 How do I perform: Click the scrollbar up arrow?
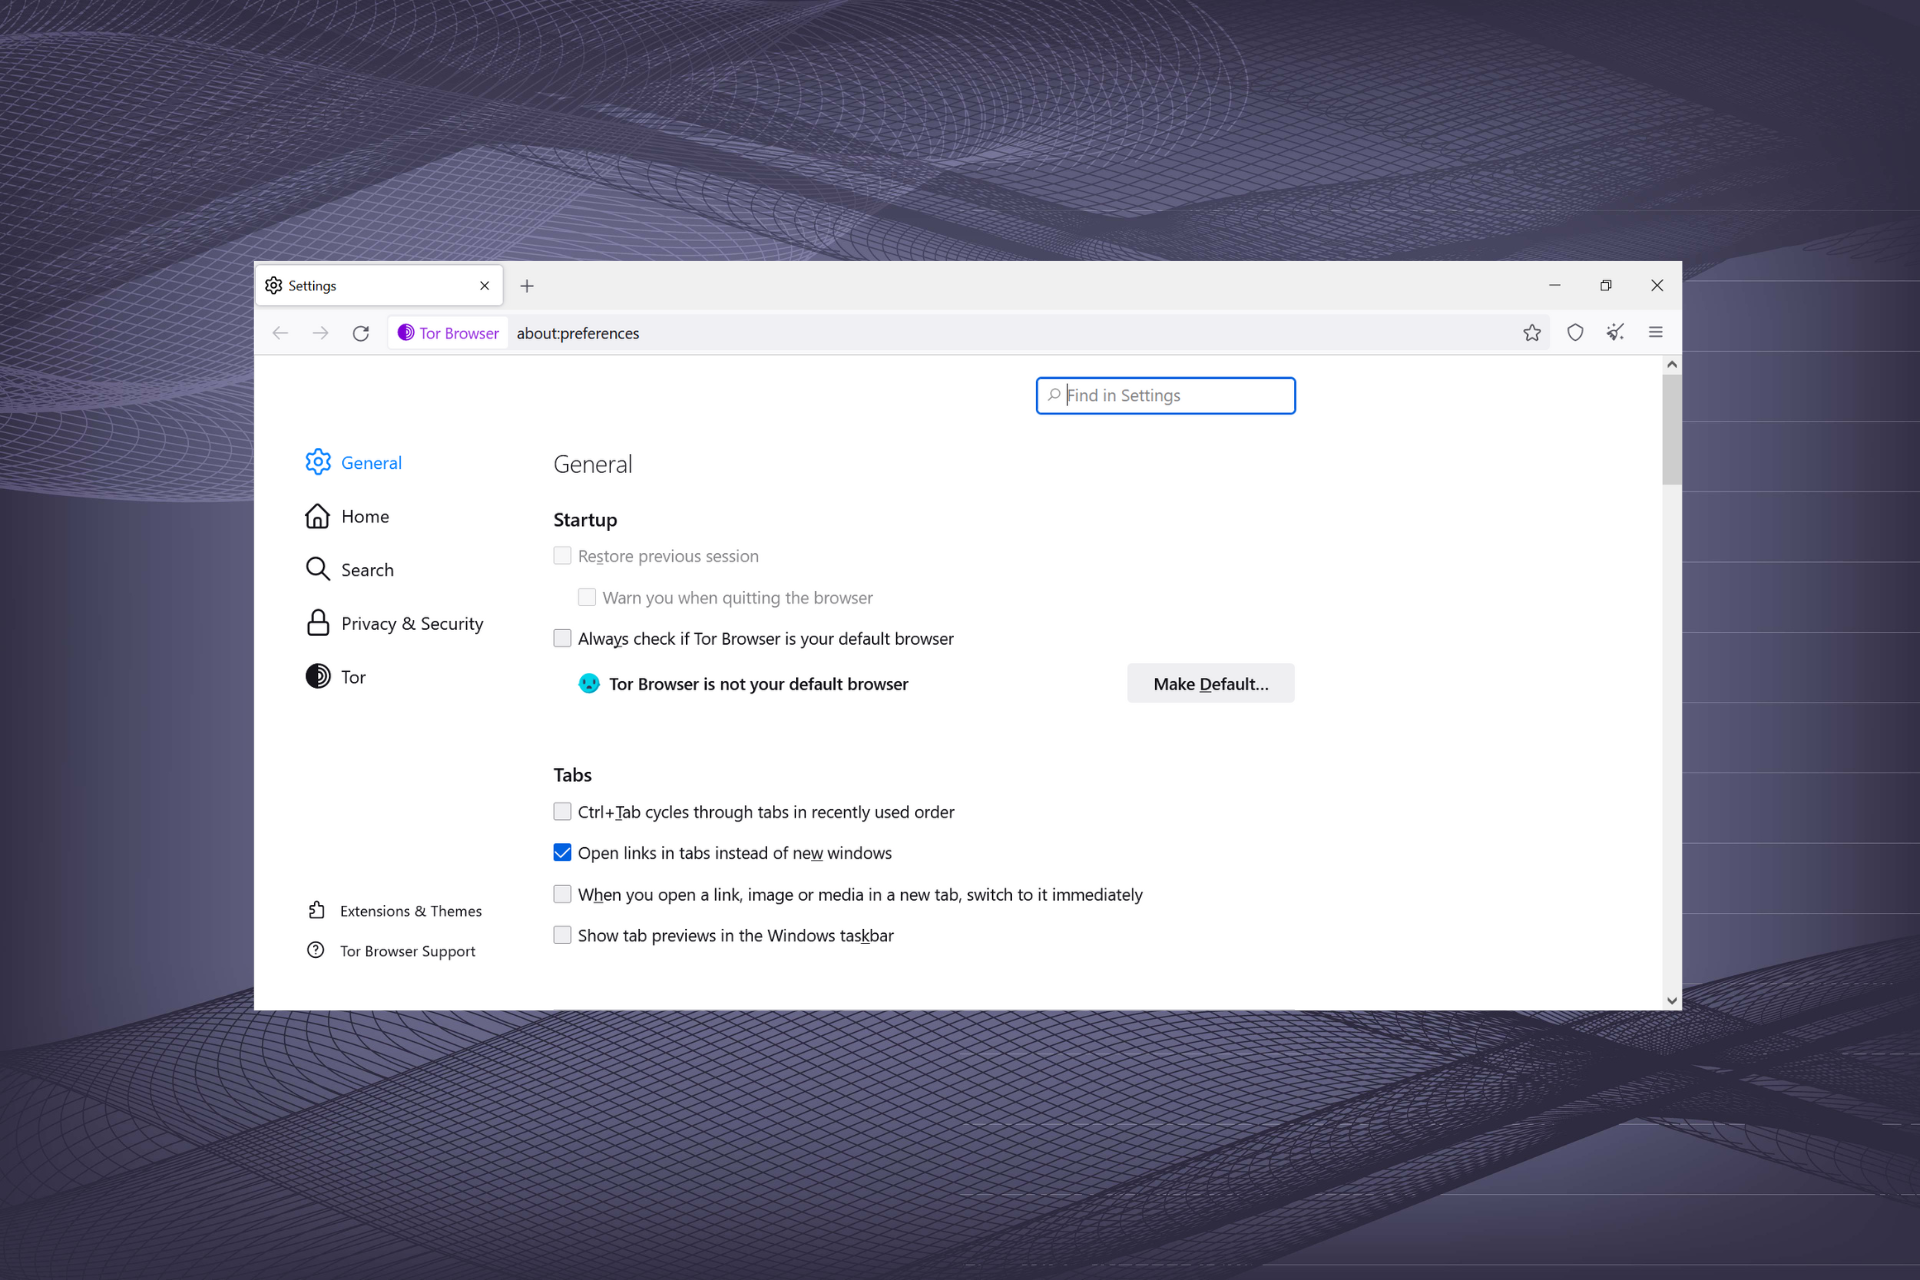(1671, 365)
